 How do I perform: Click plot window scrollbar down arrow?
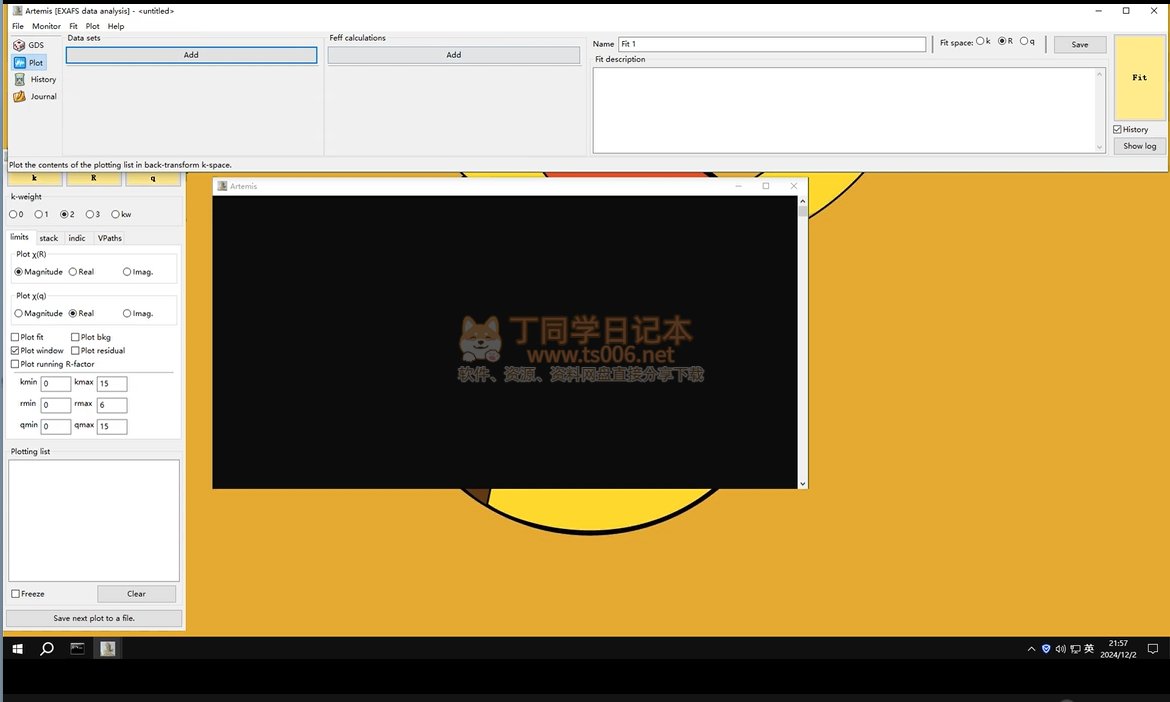(x=802, y=483)
